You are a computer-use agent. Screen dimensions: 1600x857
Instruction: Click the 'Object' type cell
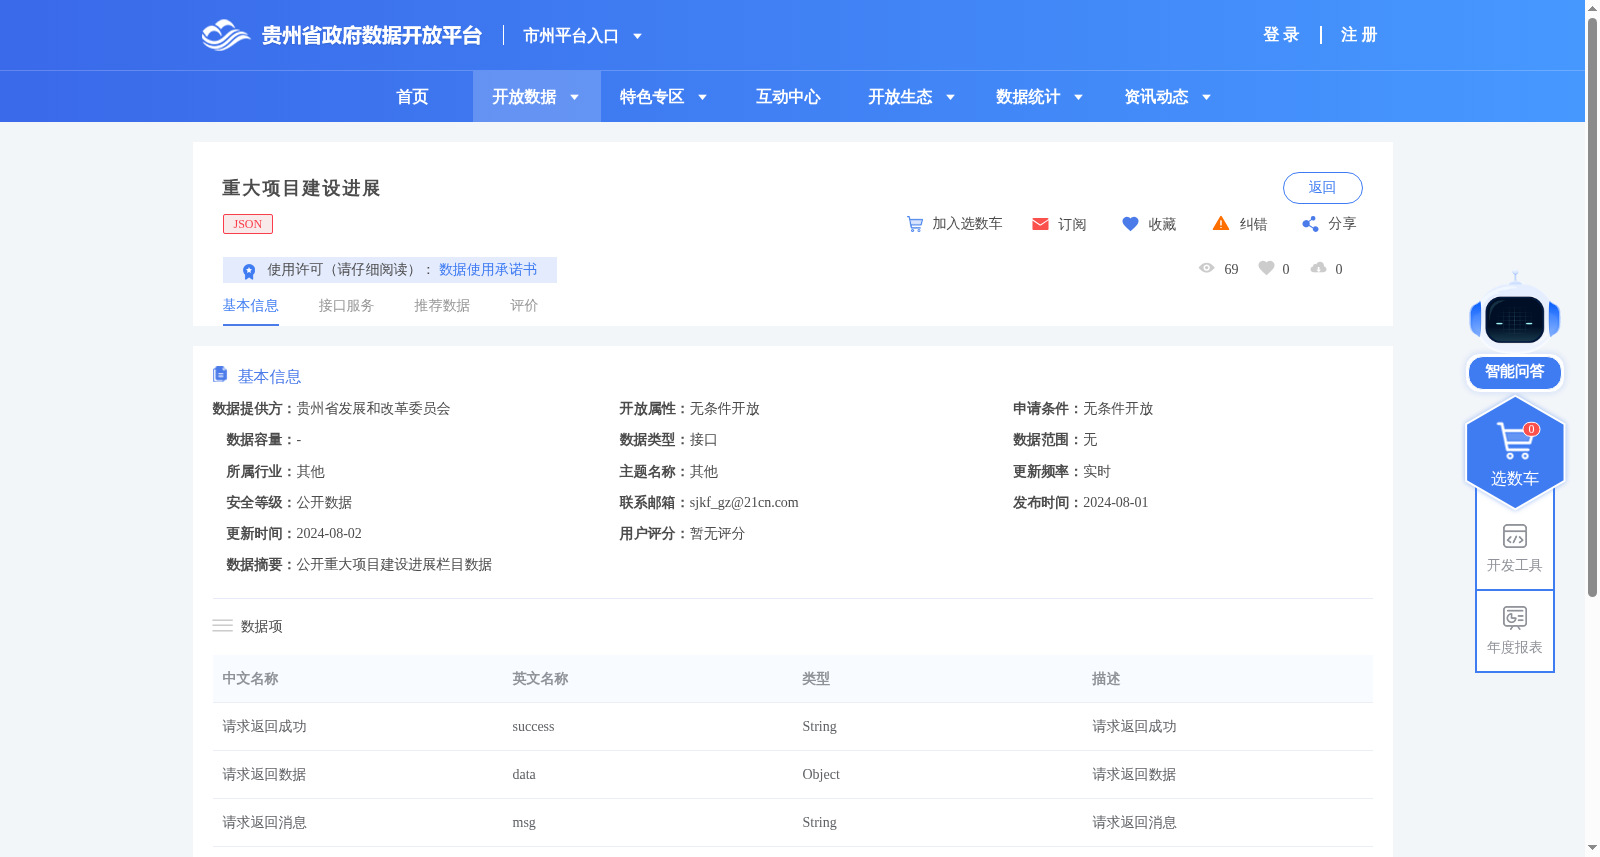click(821, 775)
